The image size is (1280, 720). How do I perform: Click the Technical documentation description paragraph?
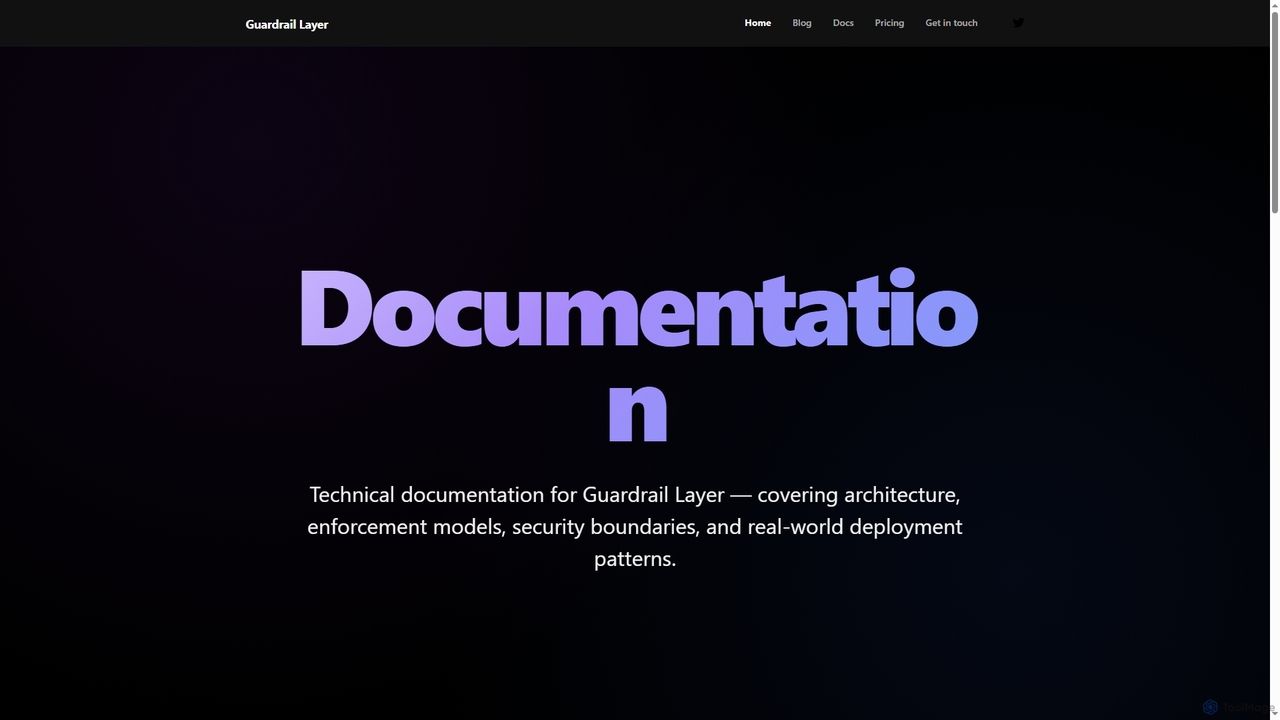click(635, 526)
